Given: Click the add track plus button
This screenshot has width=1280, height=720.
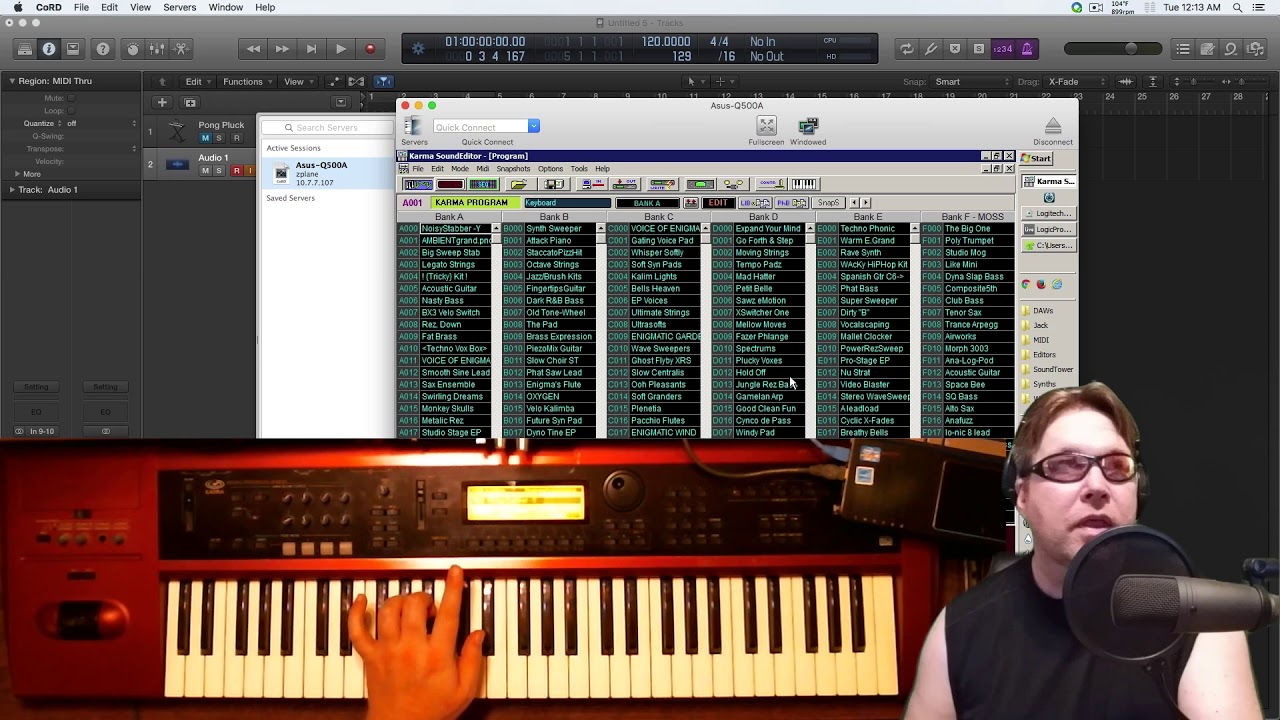Looking at the screenshot, I should (162, 102).
